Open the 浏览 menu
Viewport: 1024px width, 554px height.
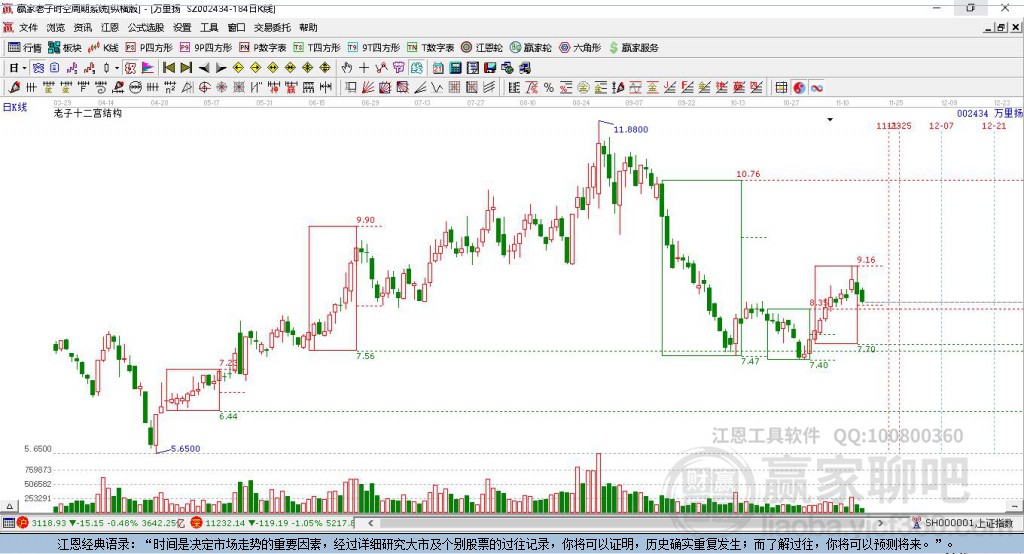(x=56, y=27)
